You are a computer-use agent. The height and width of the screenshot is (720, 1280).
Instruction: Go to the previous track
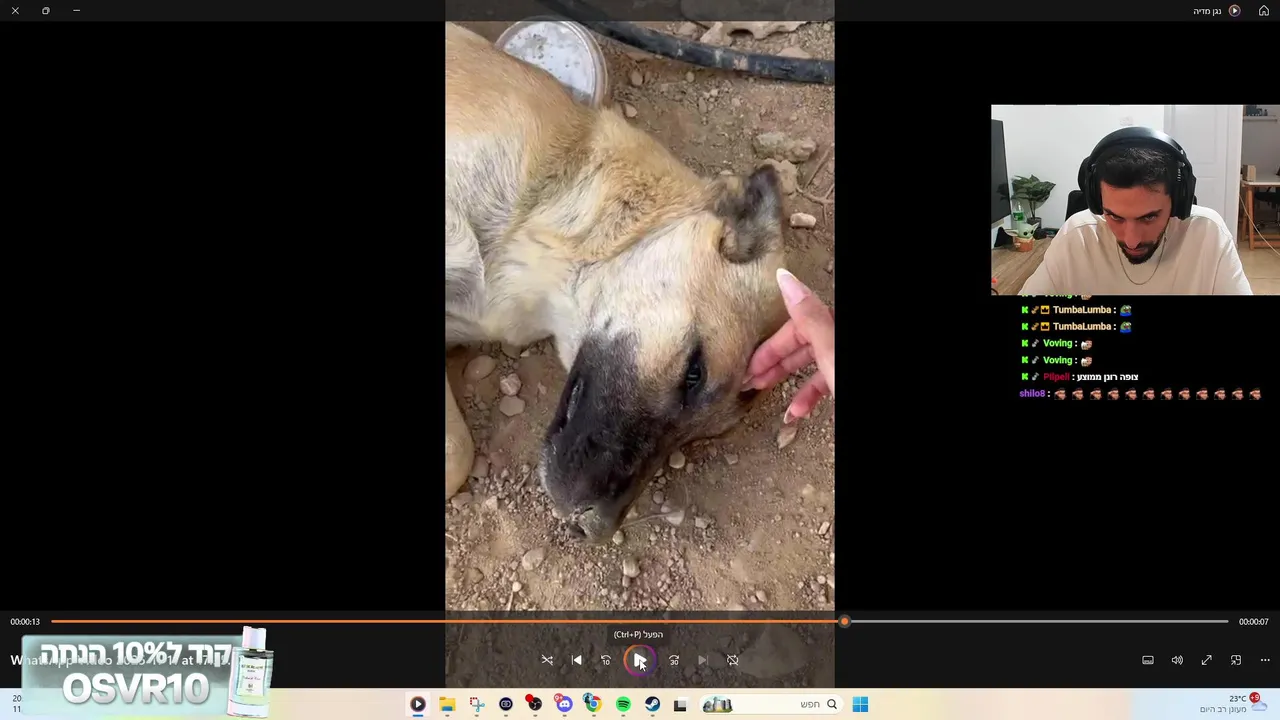[x=576, y=660]
